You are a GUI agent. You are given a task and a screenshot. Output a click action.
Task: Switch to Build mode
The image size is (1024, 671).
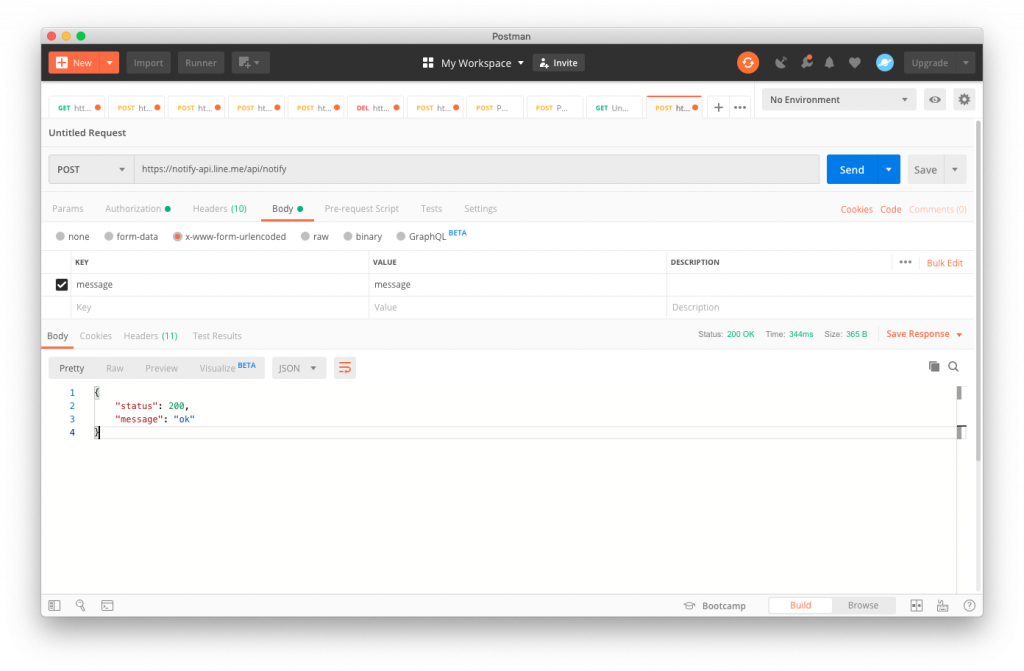pos(801,606)
